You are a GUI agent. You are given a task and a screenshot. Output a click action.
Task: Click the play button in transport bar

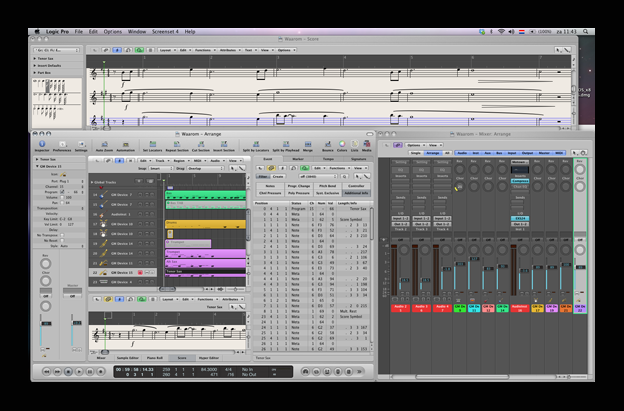79,372
